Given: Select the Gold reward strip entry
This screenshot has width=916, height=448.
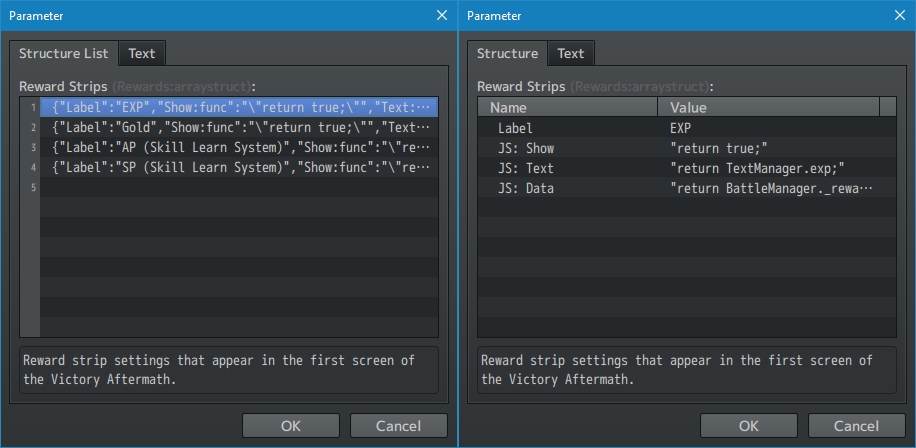Looking at the screenshot, I should coord(240,127).
